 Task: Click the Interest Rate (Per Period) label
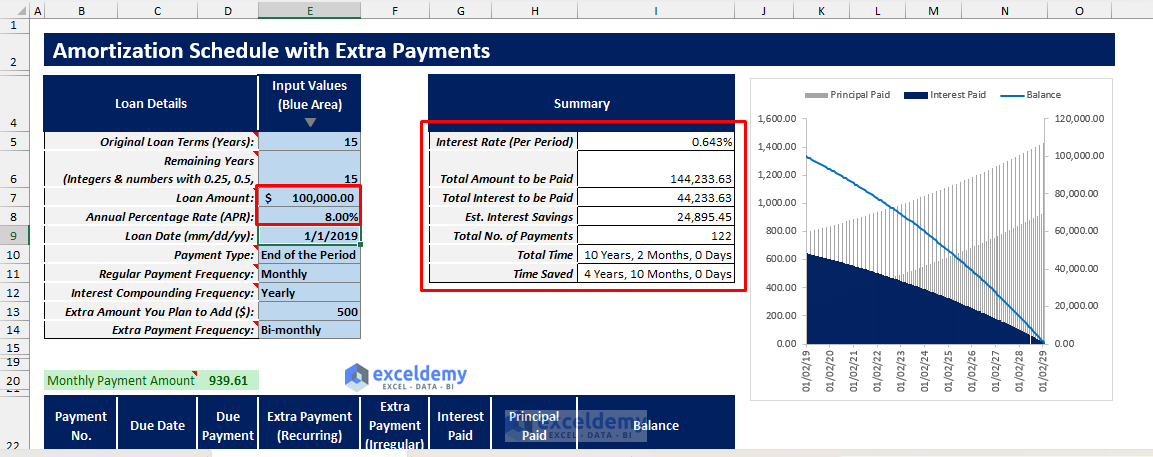pyautogui.click(x=504, y=142)
